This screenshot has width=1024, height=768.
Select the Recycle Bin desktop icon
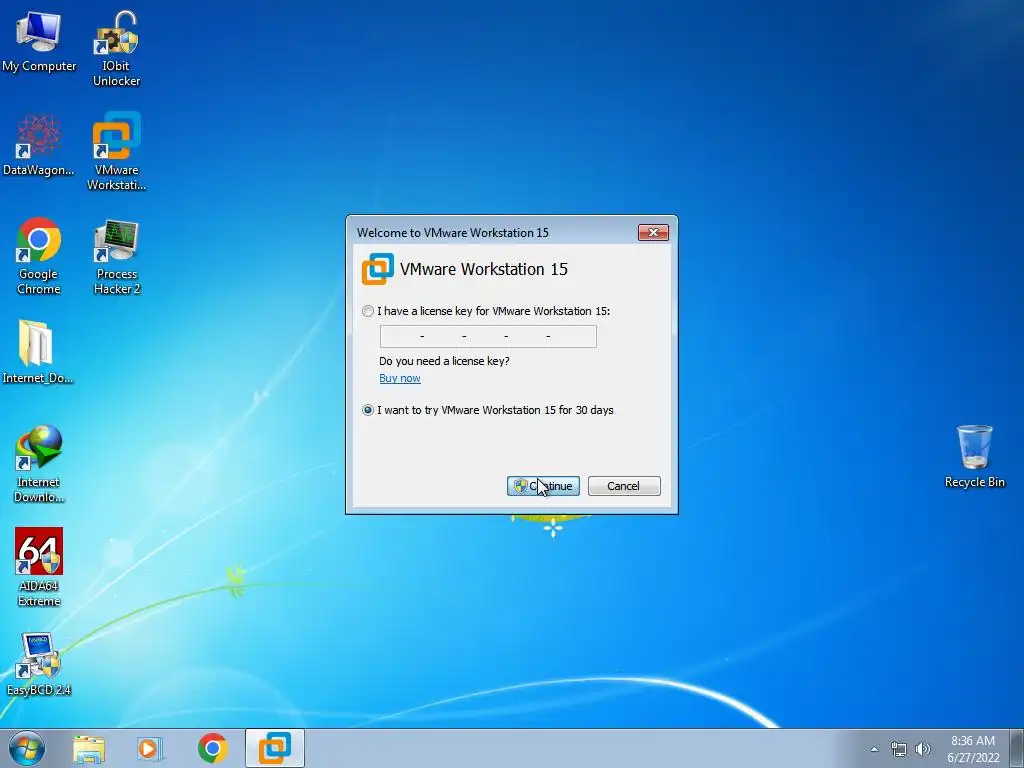pyautogui.click(x=974, y=456)
